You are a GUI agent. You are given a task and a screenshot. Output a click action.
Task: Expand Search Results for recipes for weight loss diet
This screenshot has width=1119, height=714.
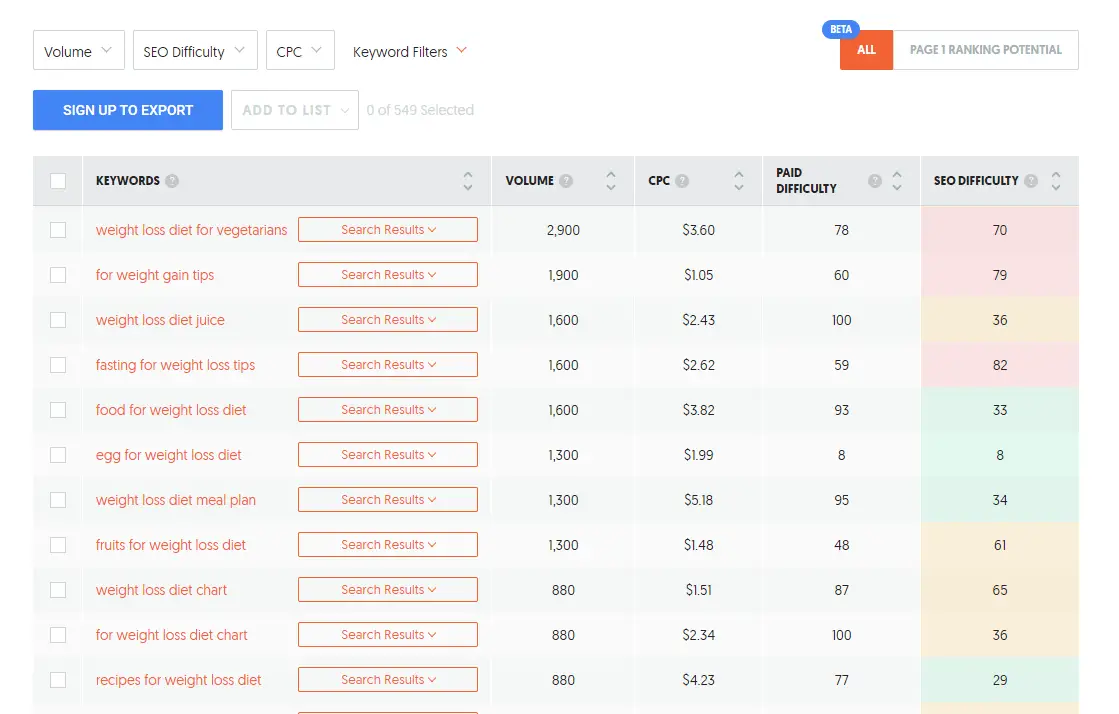[388, 680]
